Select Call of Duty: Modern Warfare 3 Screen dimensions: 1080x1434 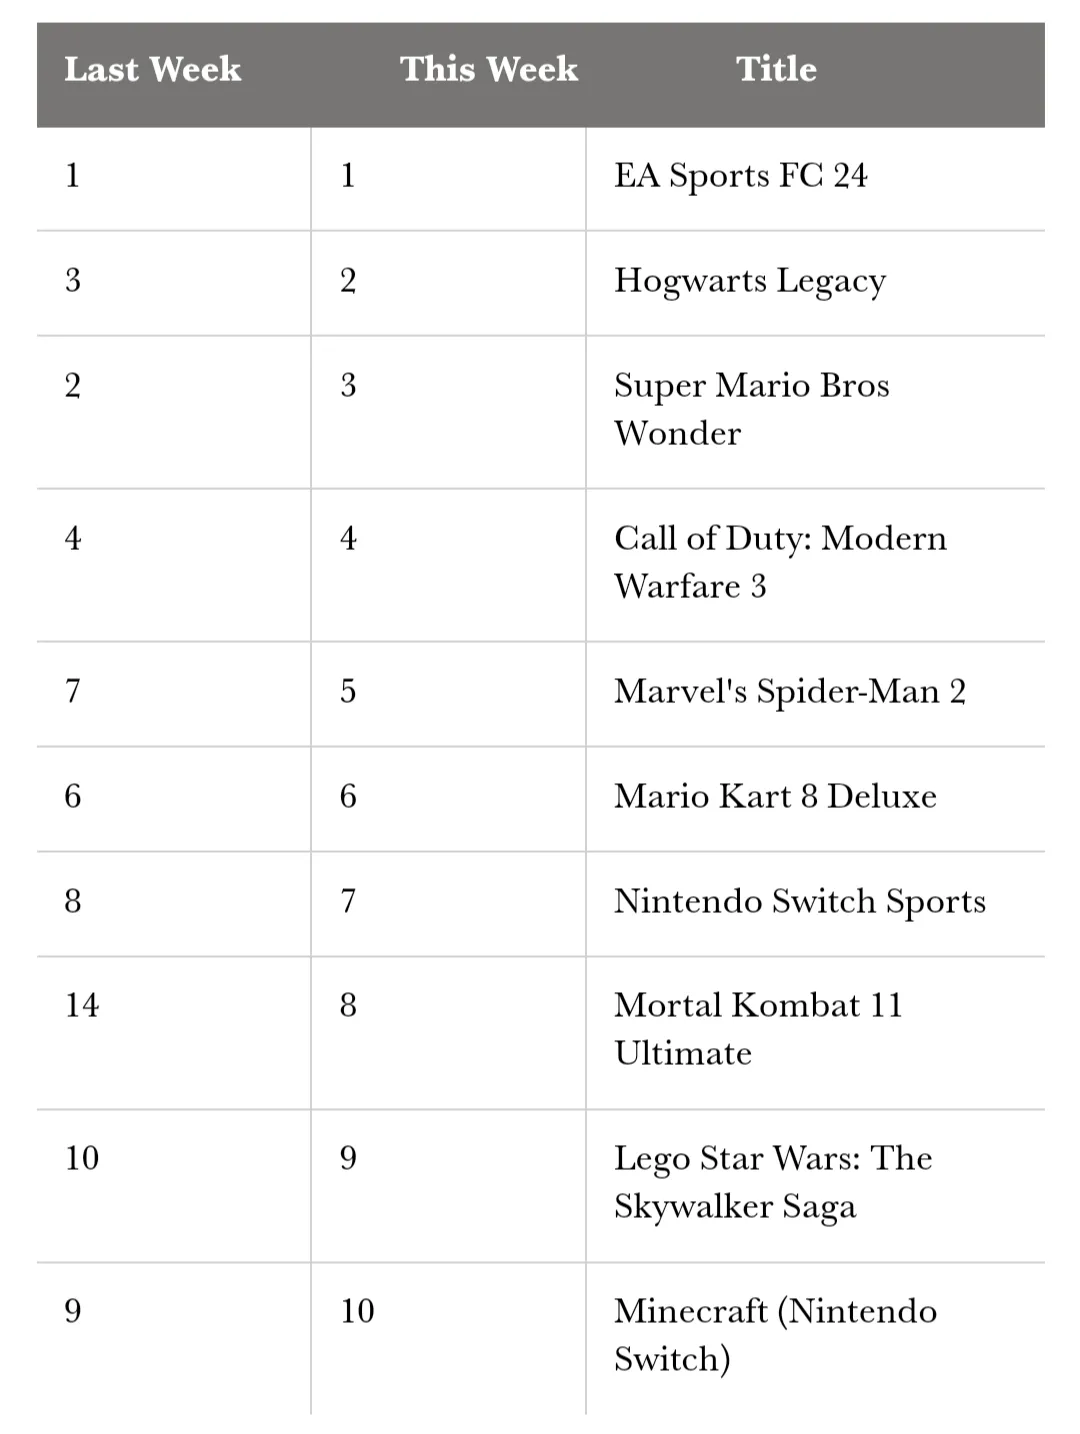(780, 563)
